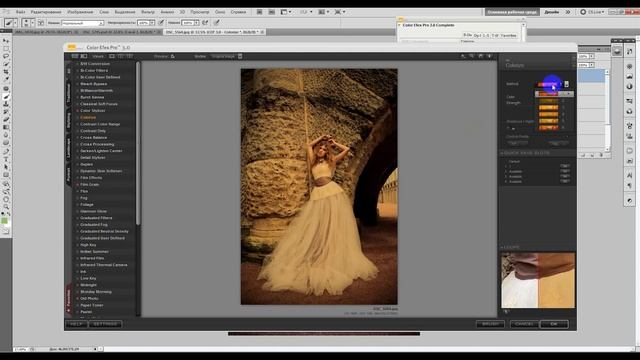Open Layers panel opacity dropdown

click(x=592, y=56)
